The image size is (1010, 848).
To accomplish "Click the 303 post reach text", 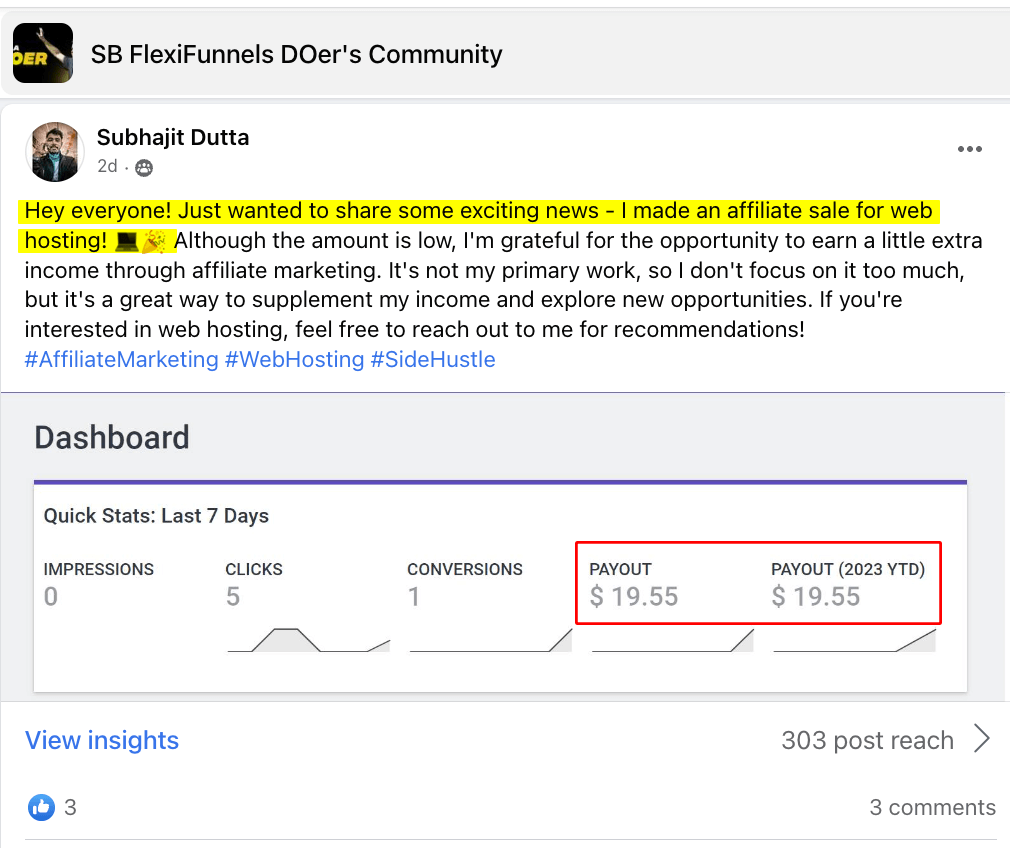I will 867,740.
